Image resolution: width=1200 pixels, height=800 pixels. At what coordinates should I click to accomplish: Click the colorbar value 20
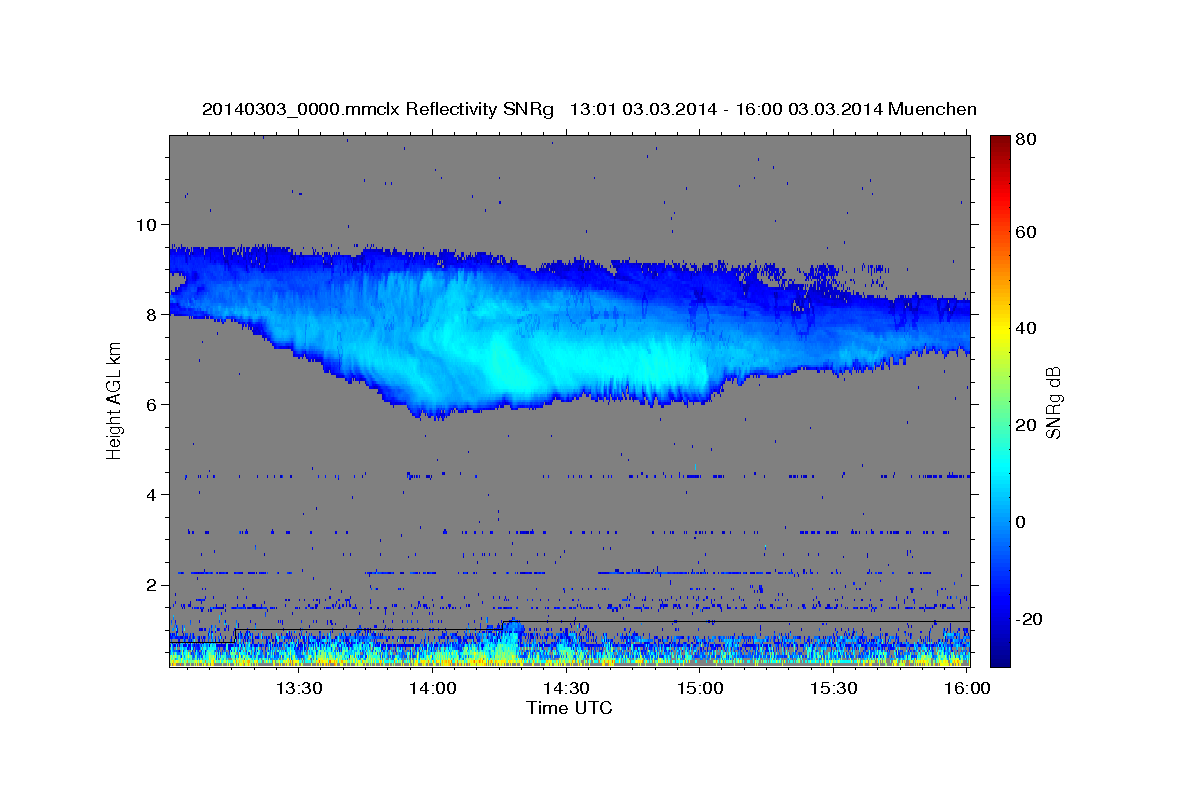tap(1028, 426)
